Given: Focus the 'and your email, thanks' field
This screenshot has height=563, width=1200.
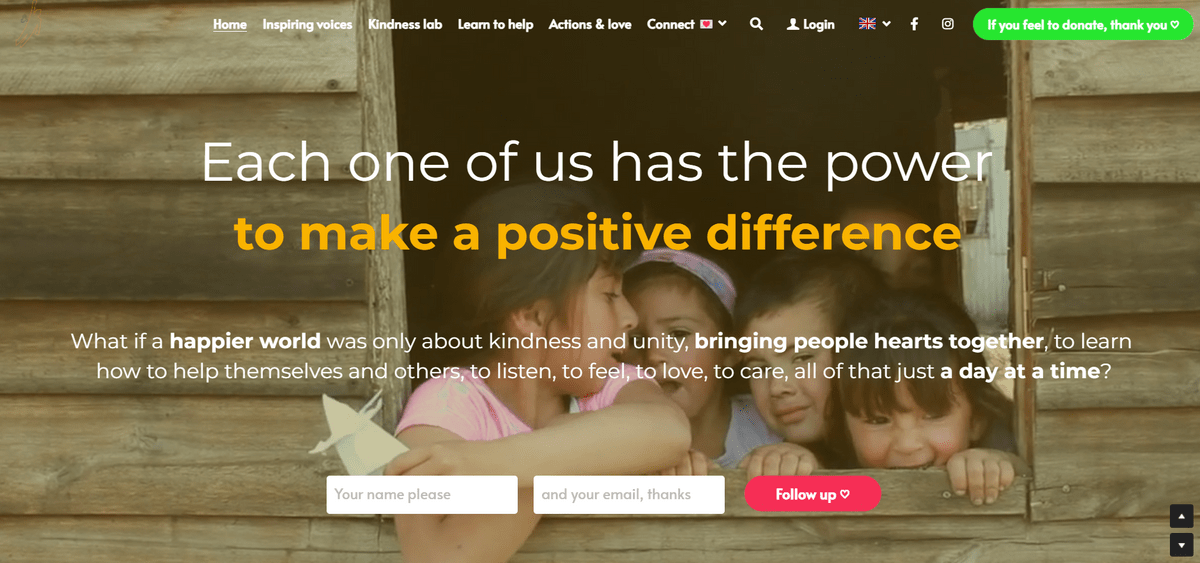Looking at the screenshot, I should [629, 494].
